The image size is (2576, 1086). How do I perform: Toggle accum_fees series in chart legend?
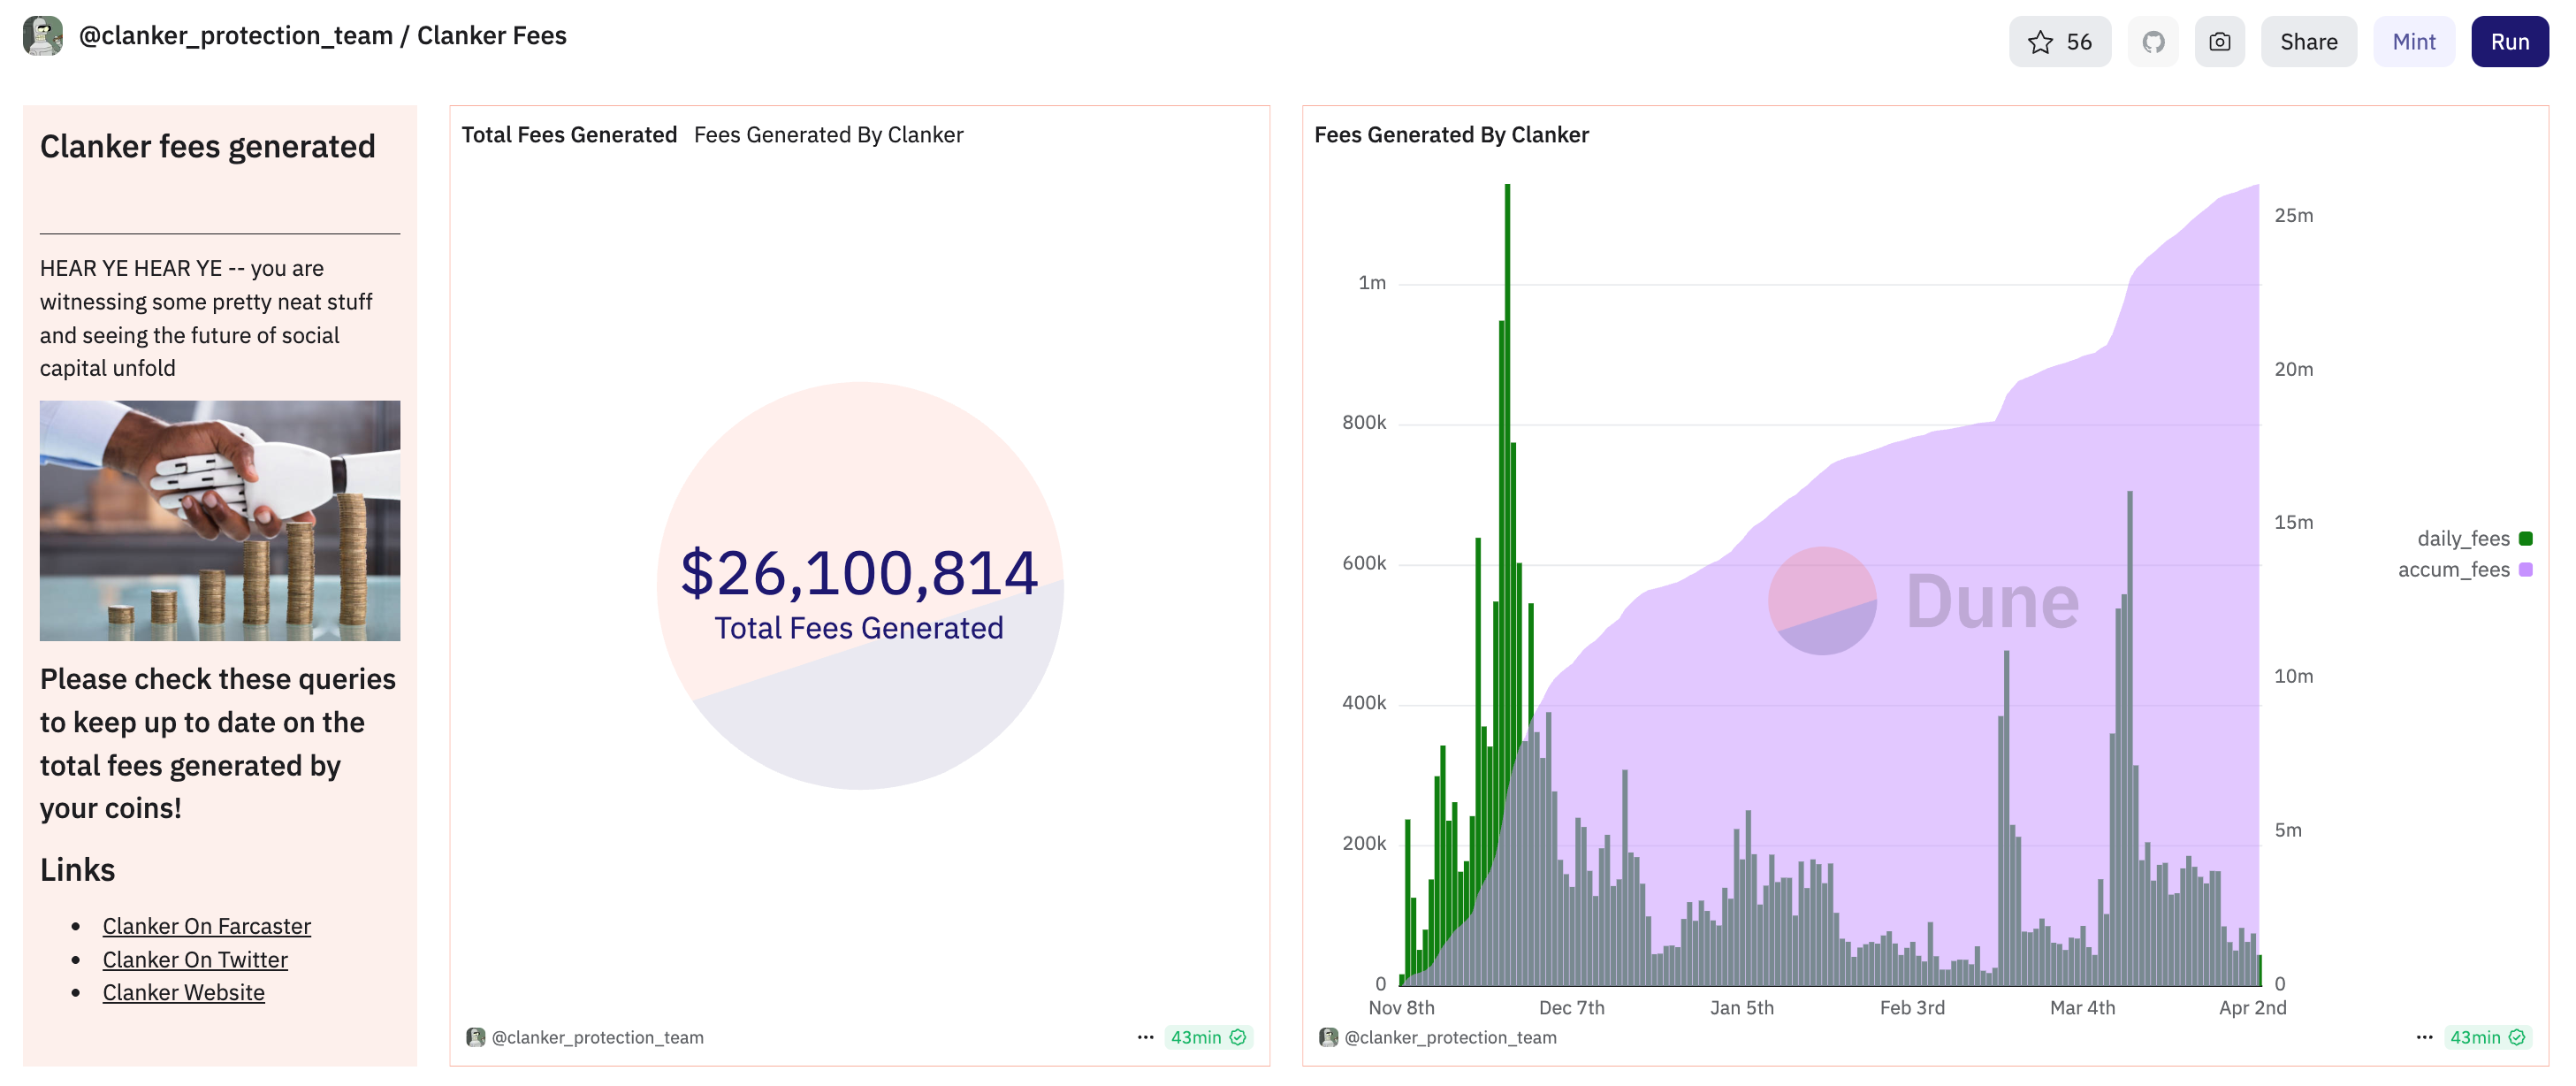click(2453, 570)
